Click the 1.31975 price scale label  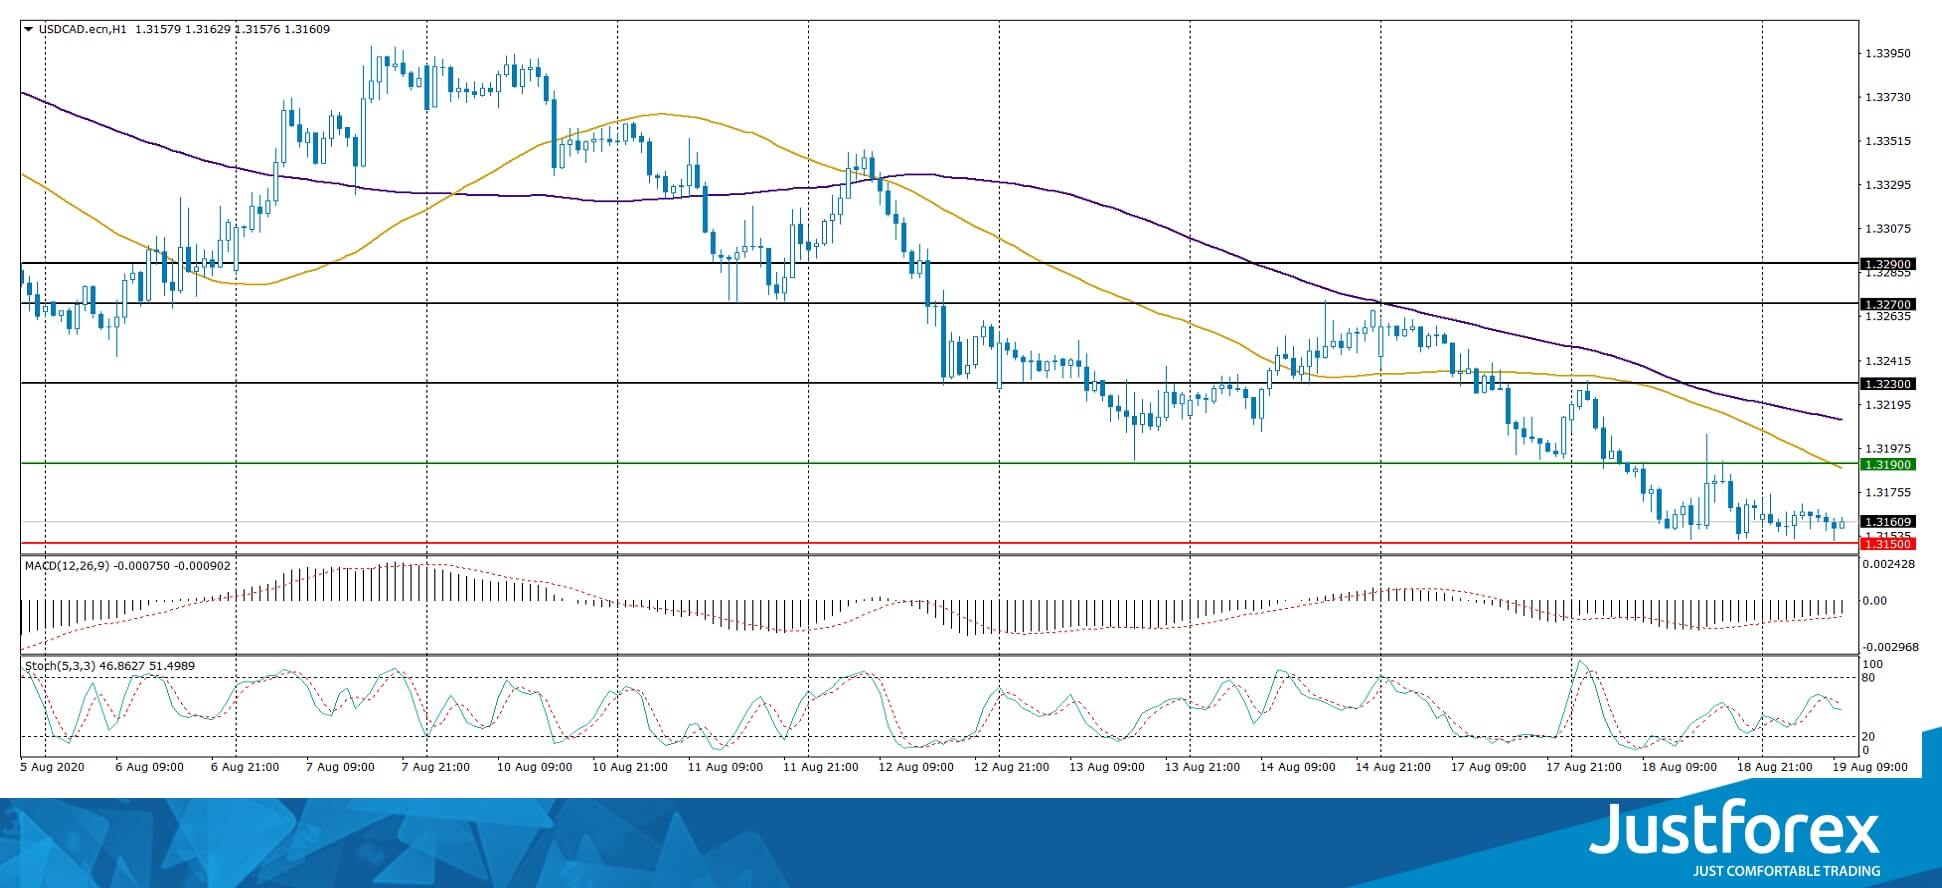(1889, 449)
